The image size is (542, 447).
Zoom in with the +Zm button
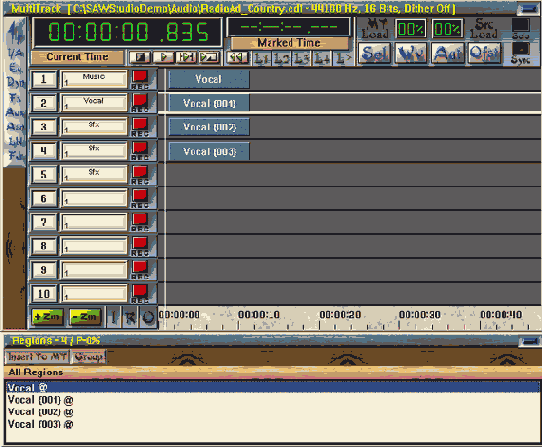coord(47,317)
